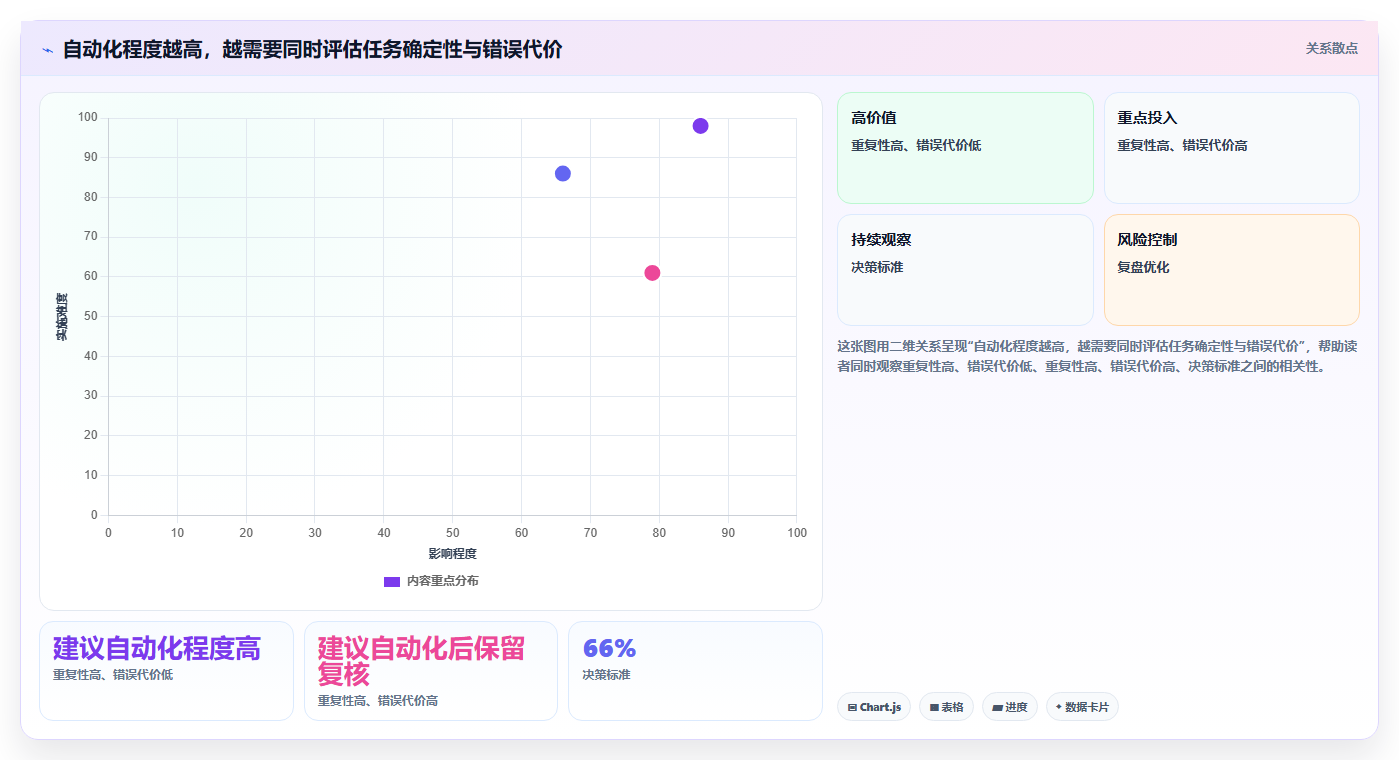Click the y-axis tick label 100
Screen dimensions: 1399x760
(88, 118)
